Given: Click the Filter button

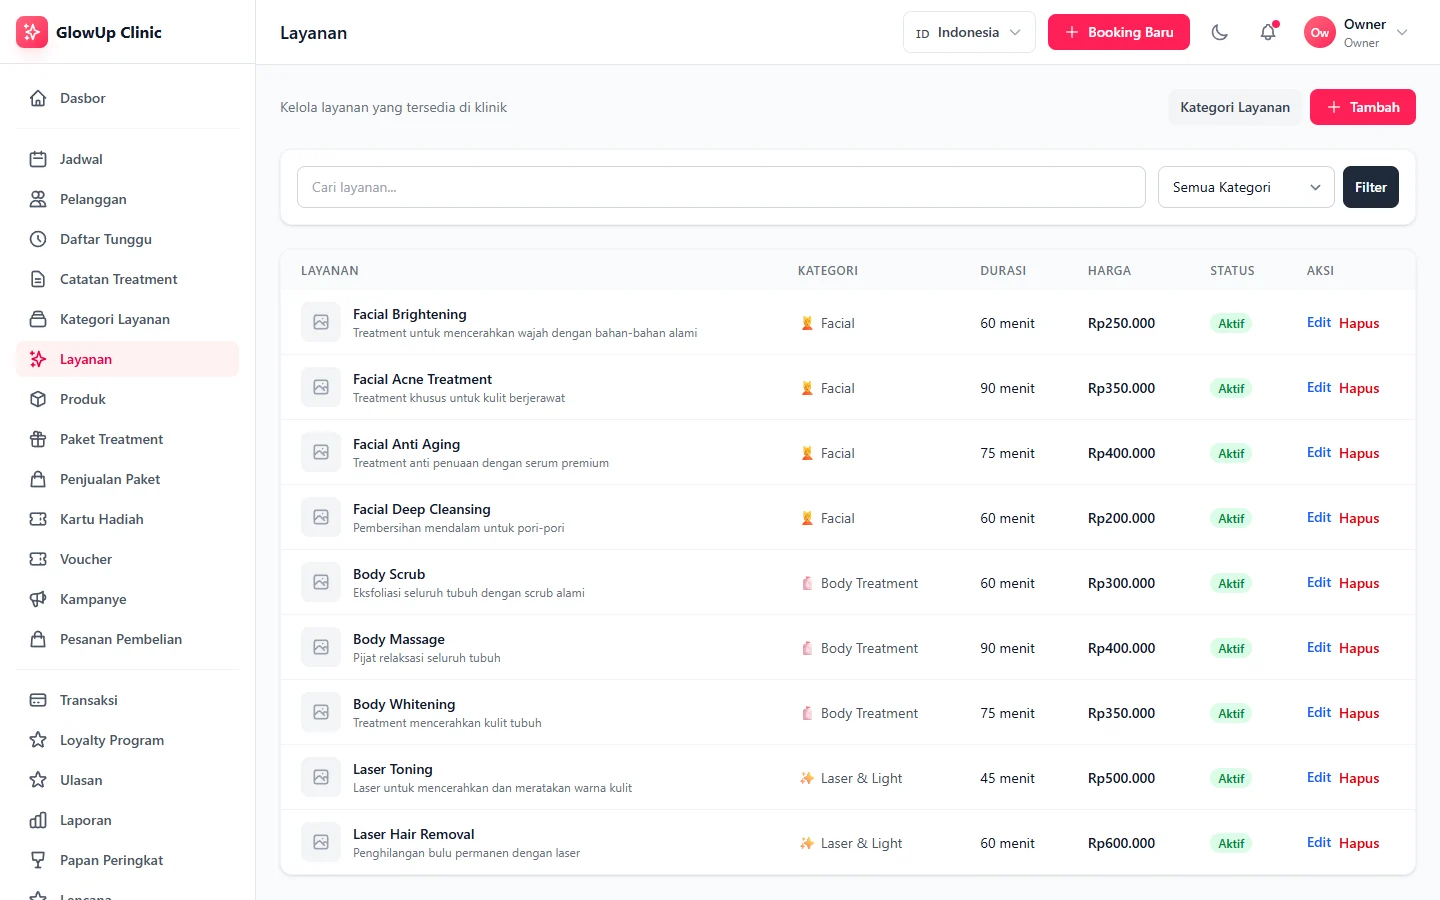Looking at the screenshot, I should 1371,187.
